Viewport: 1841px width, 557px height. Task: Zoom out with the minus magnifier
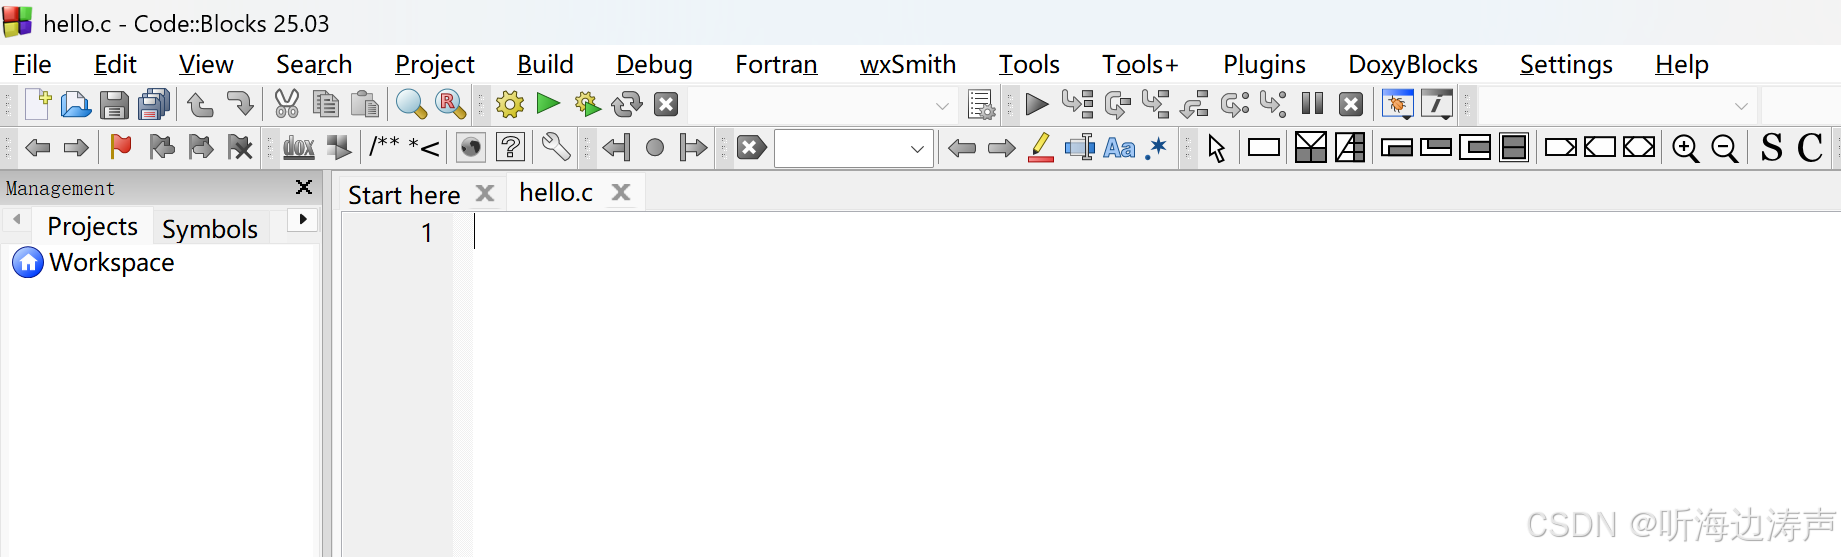[1725, 148]
